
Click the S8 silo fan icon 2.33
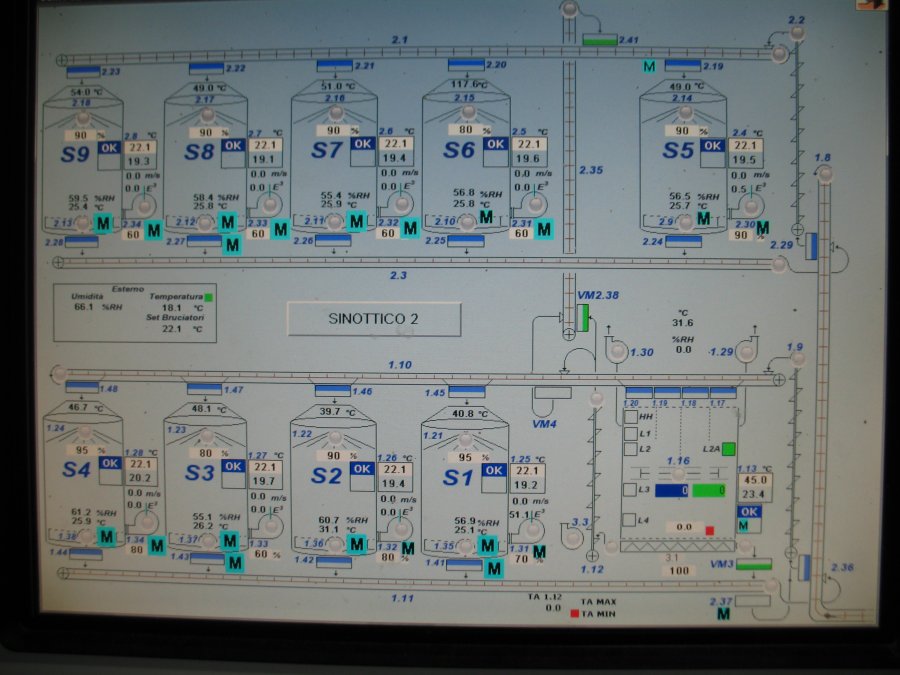click(x=270, y=203)
